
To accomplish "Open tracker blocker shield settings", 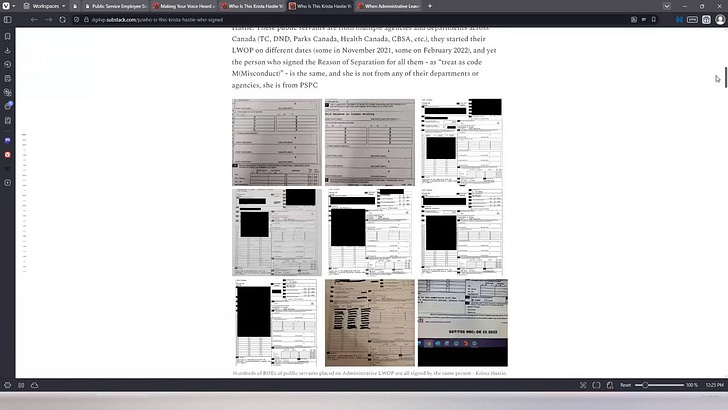I will point(77,20).
